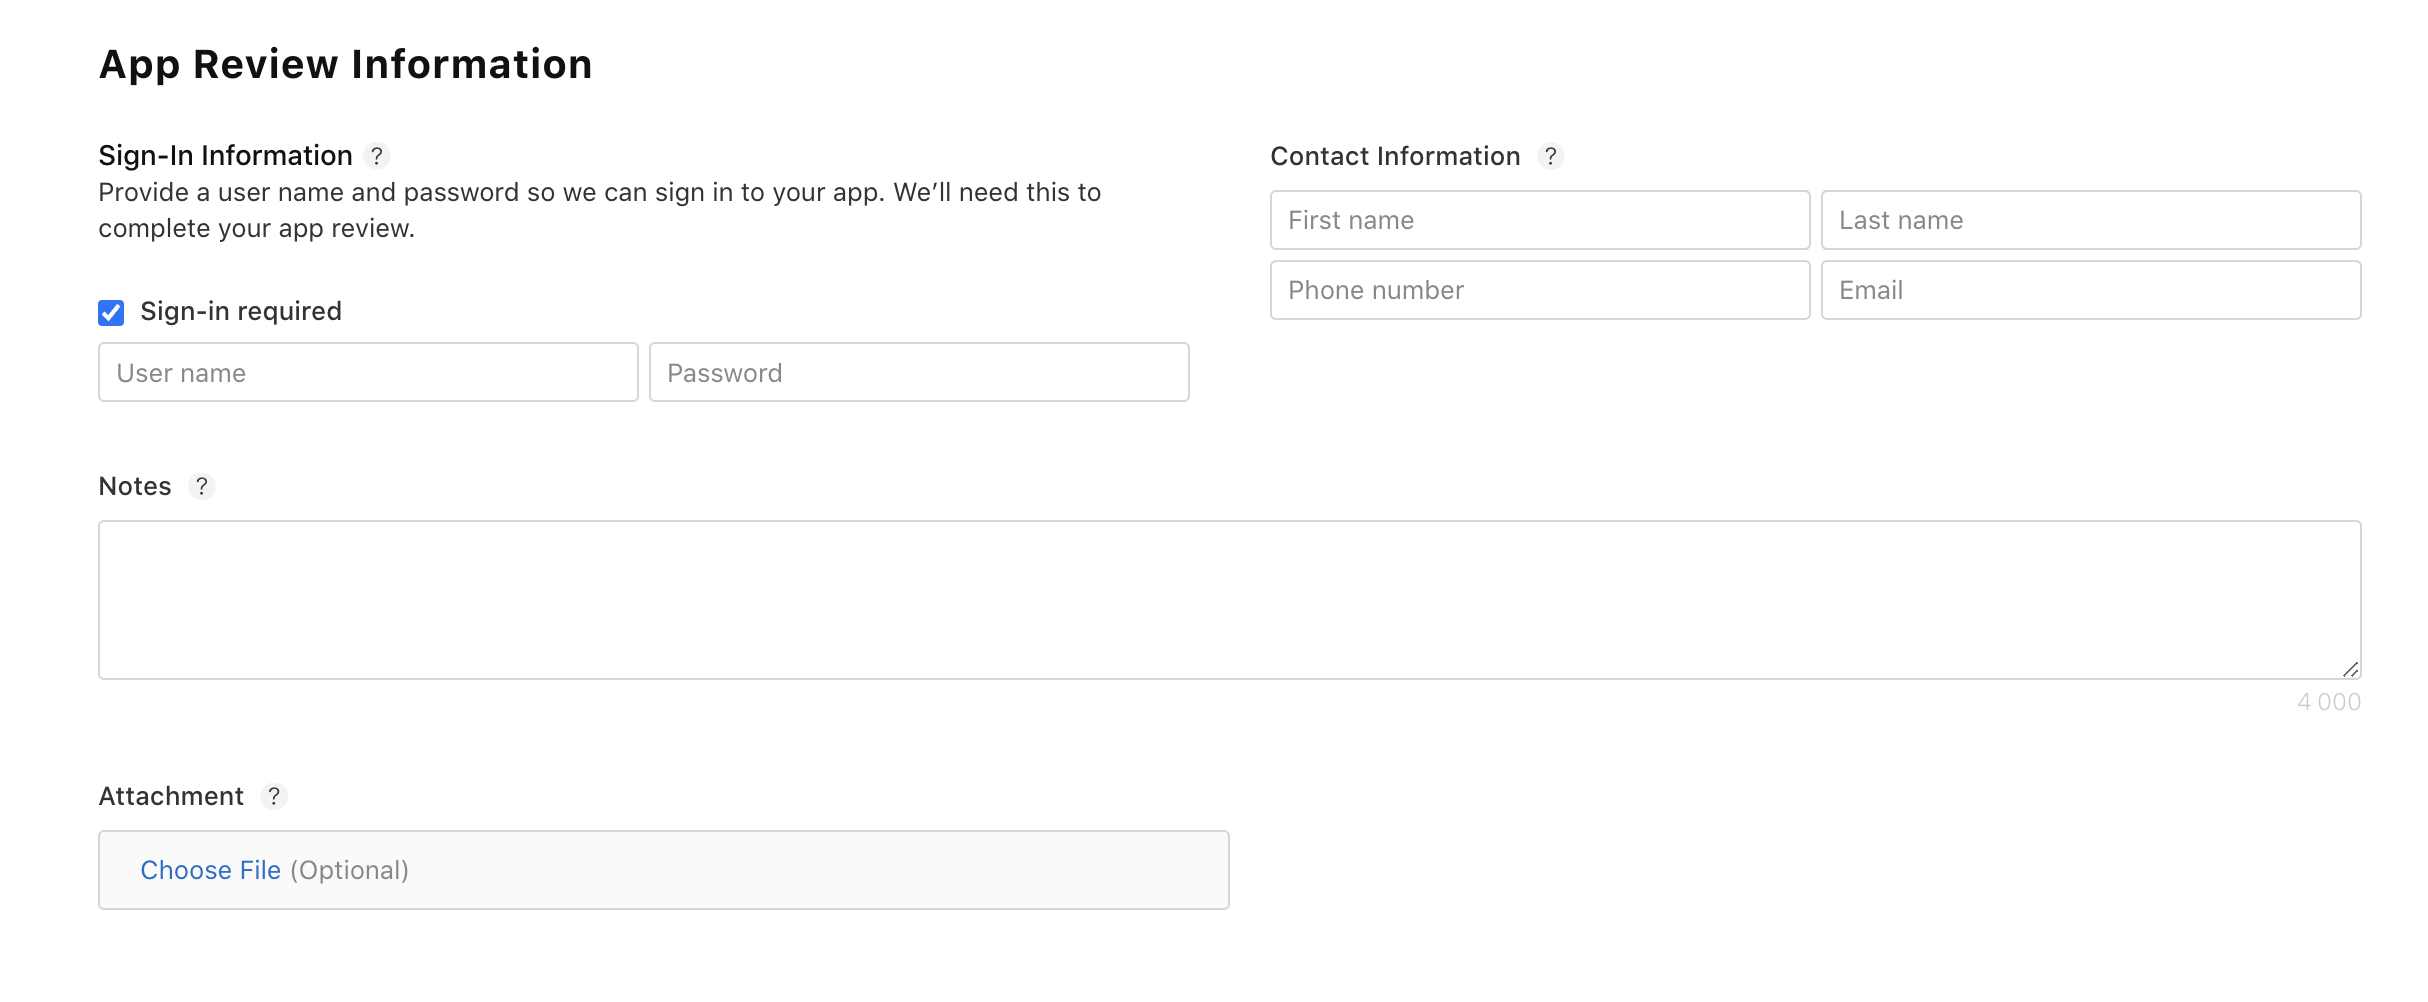Click the Password input field
This screenshot has height=1002, width=2428.
(x=918, y=372)
